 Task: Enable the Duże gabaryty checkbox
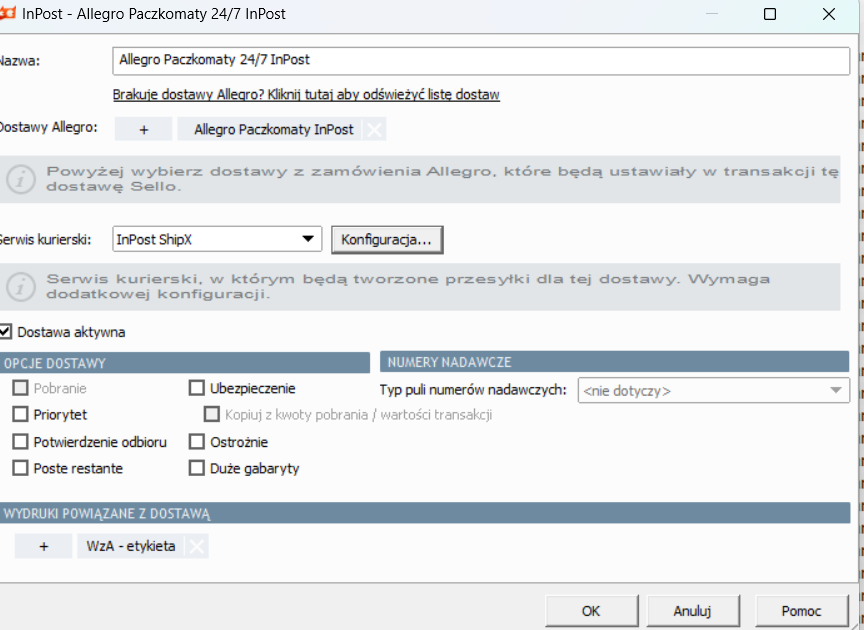[197, 468]
